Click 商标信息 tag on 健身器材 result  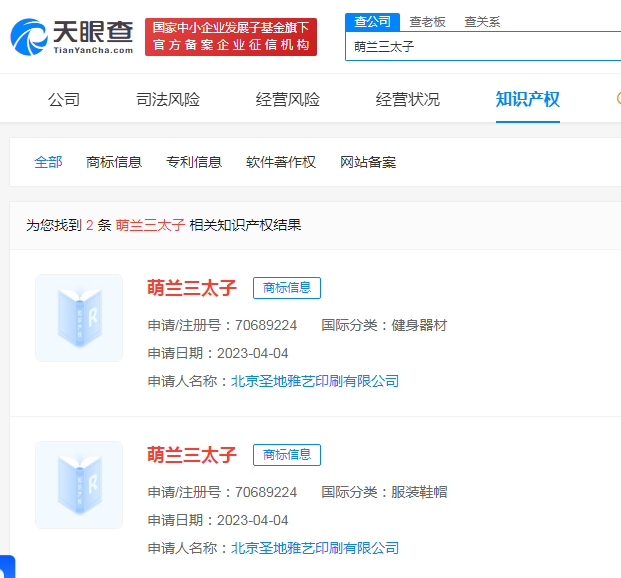click(x=287, y=288)
